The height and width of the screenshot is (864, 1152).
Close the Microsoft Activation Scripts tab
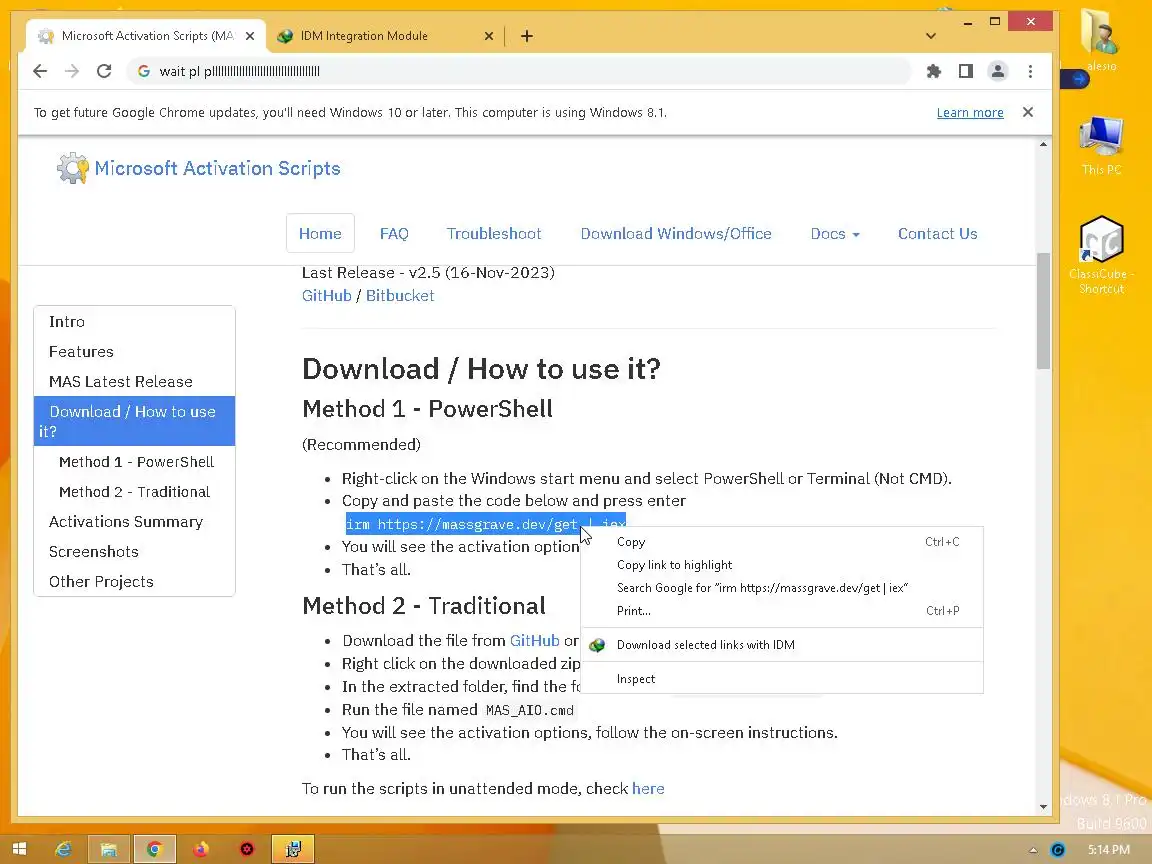(x=250, y=36)
